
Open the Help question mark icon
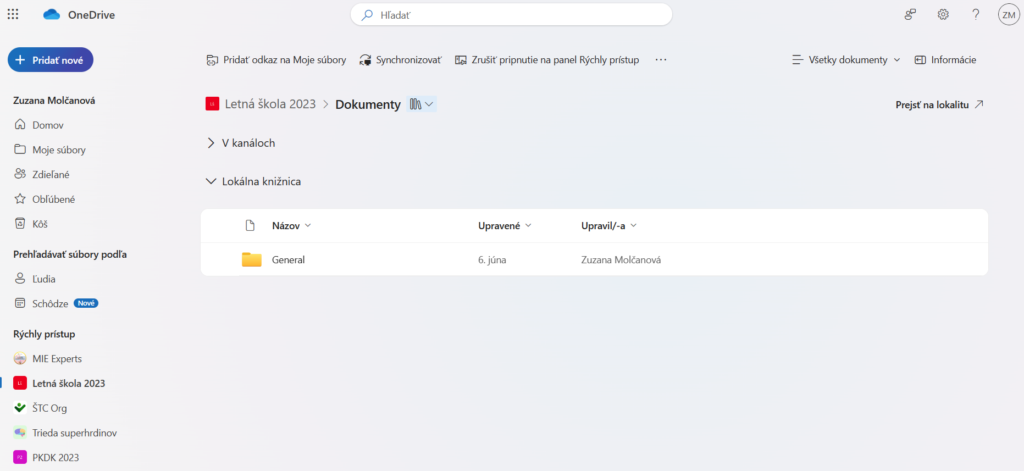tap(976, 14)
